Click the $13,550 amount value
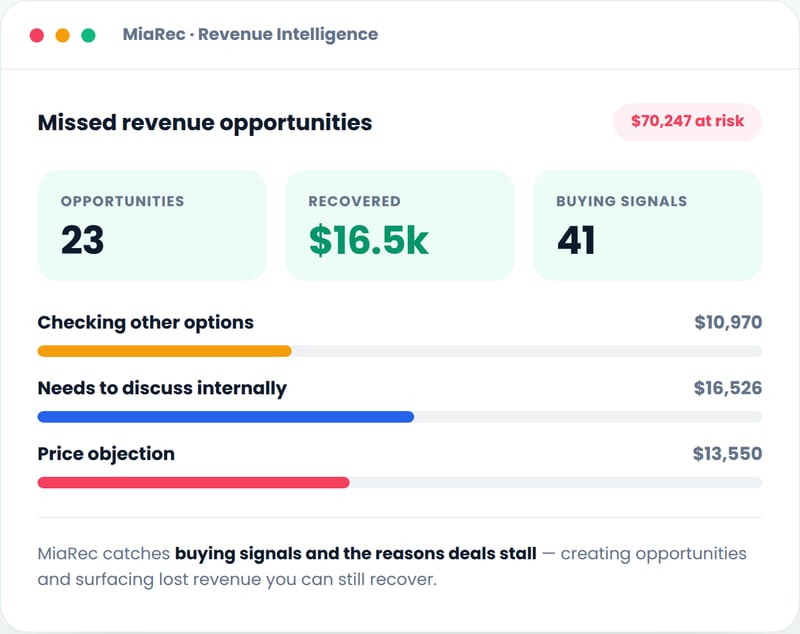The width and height of the screenshot is (800, 634). [x=727, y=454]
